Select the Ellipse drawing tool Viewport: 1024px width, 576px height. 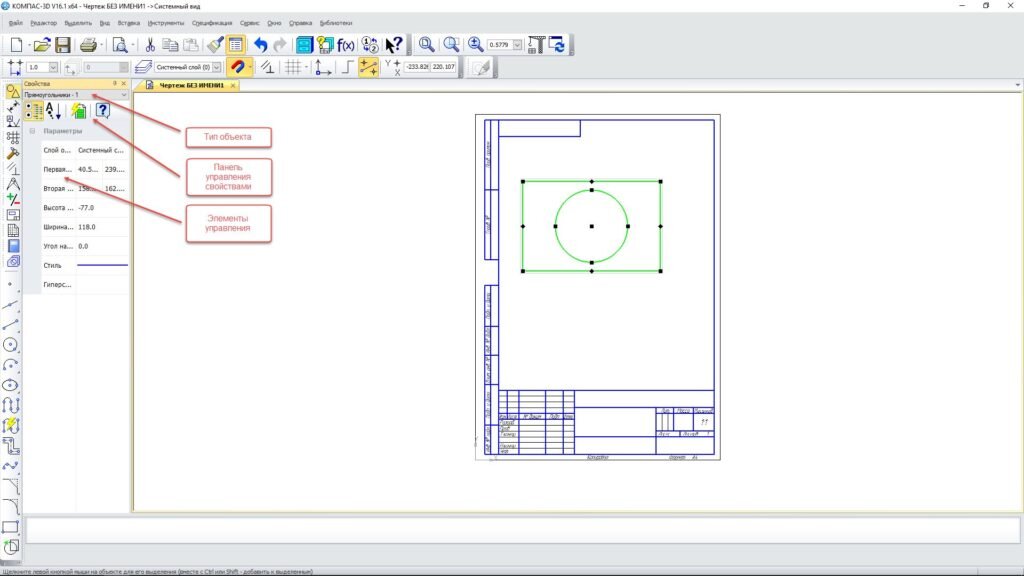click(10, 385)
